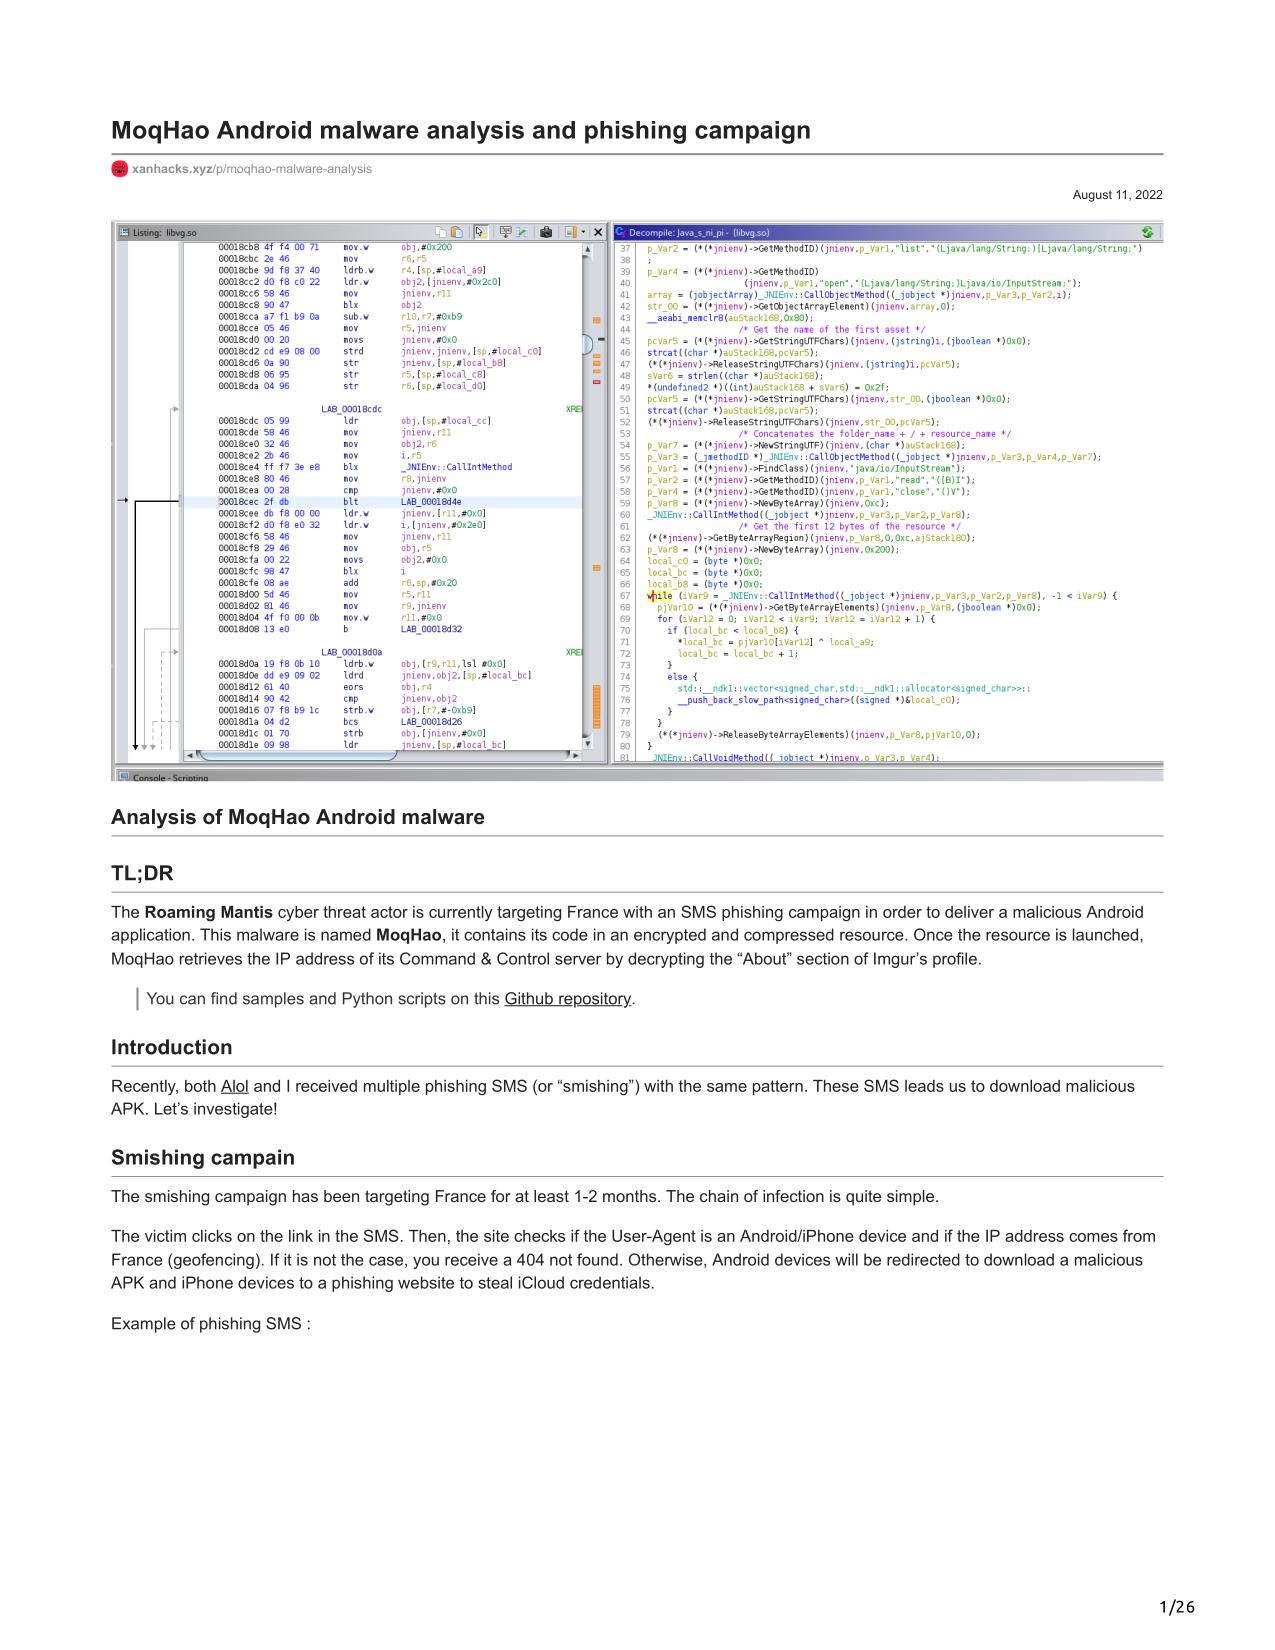Click the bold 'Roaming Mantis' text

(209, 912)
